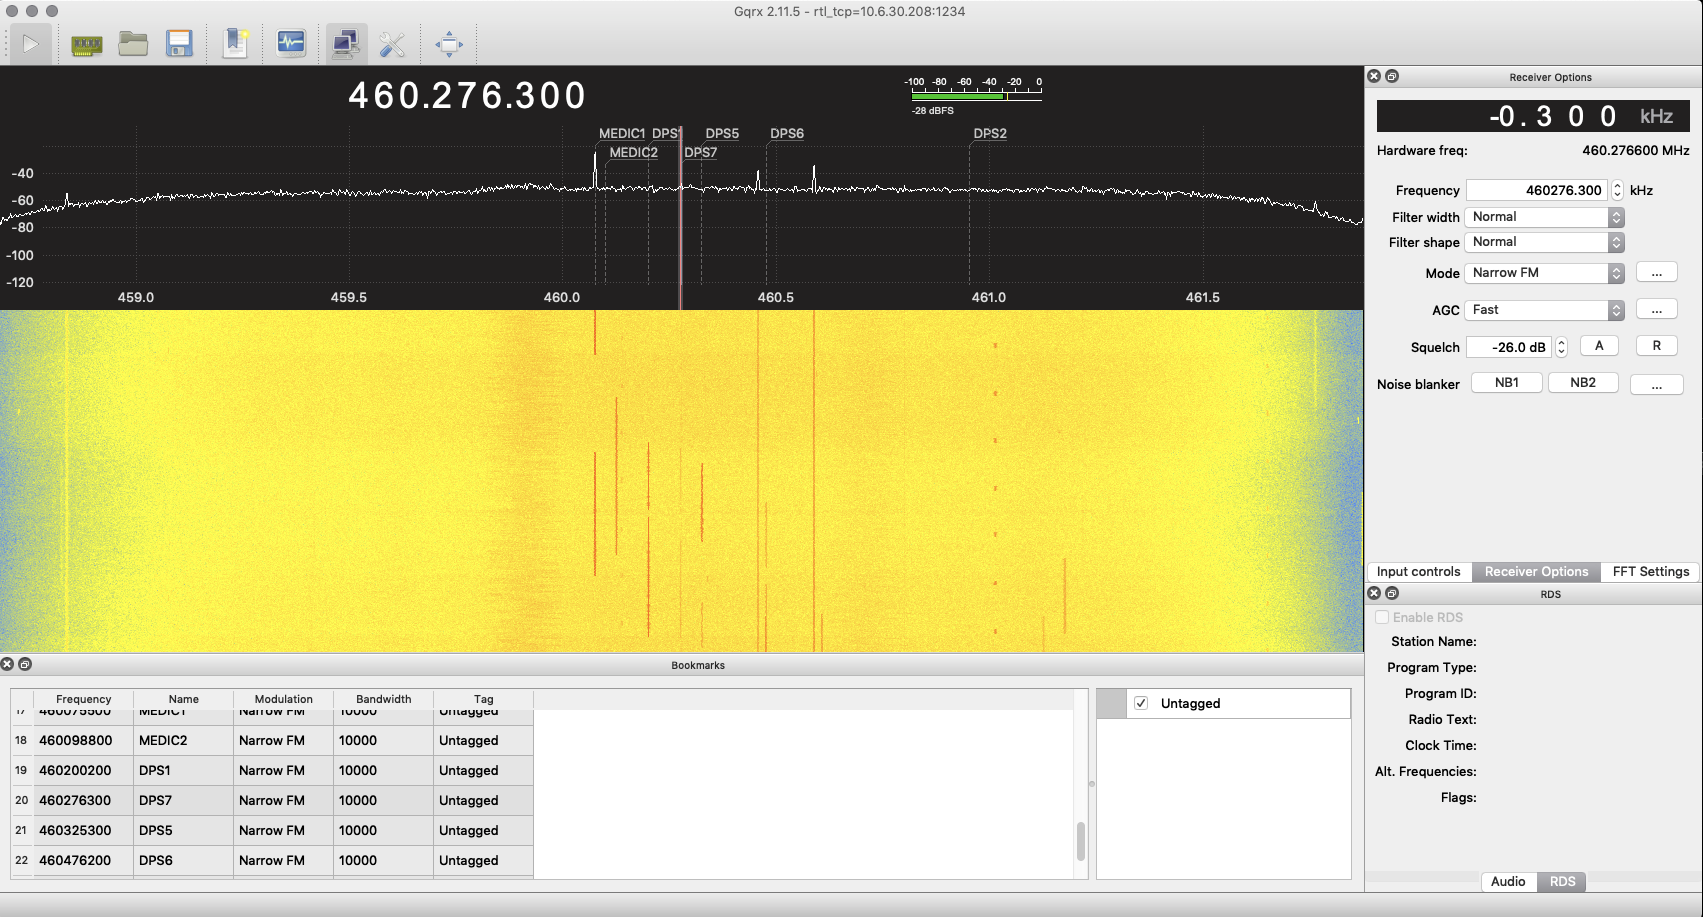The width and height of the screenshot is (1703, 917).
Task: Toggle the remote control computers icon
Action: [346, 44]
